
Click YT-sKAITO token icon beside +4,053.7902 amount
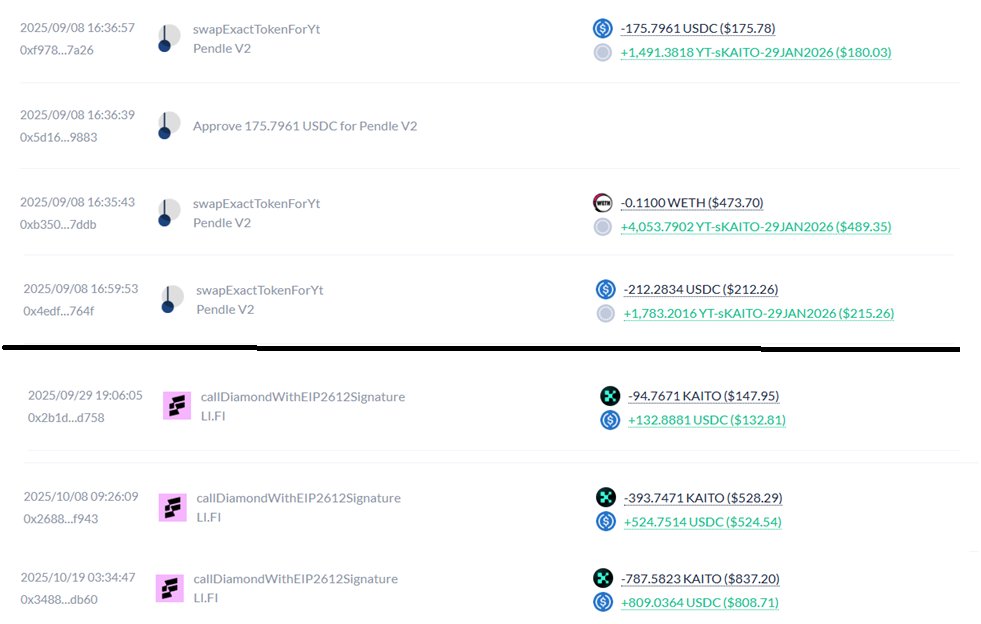602,227
